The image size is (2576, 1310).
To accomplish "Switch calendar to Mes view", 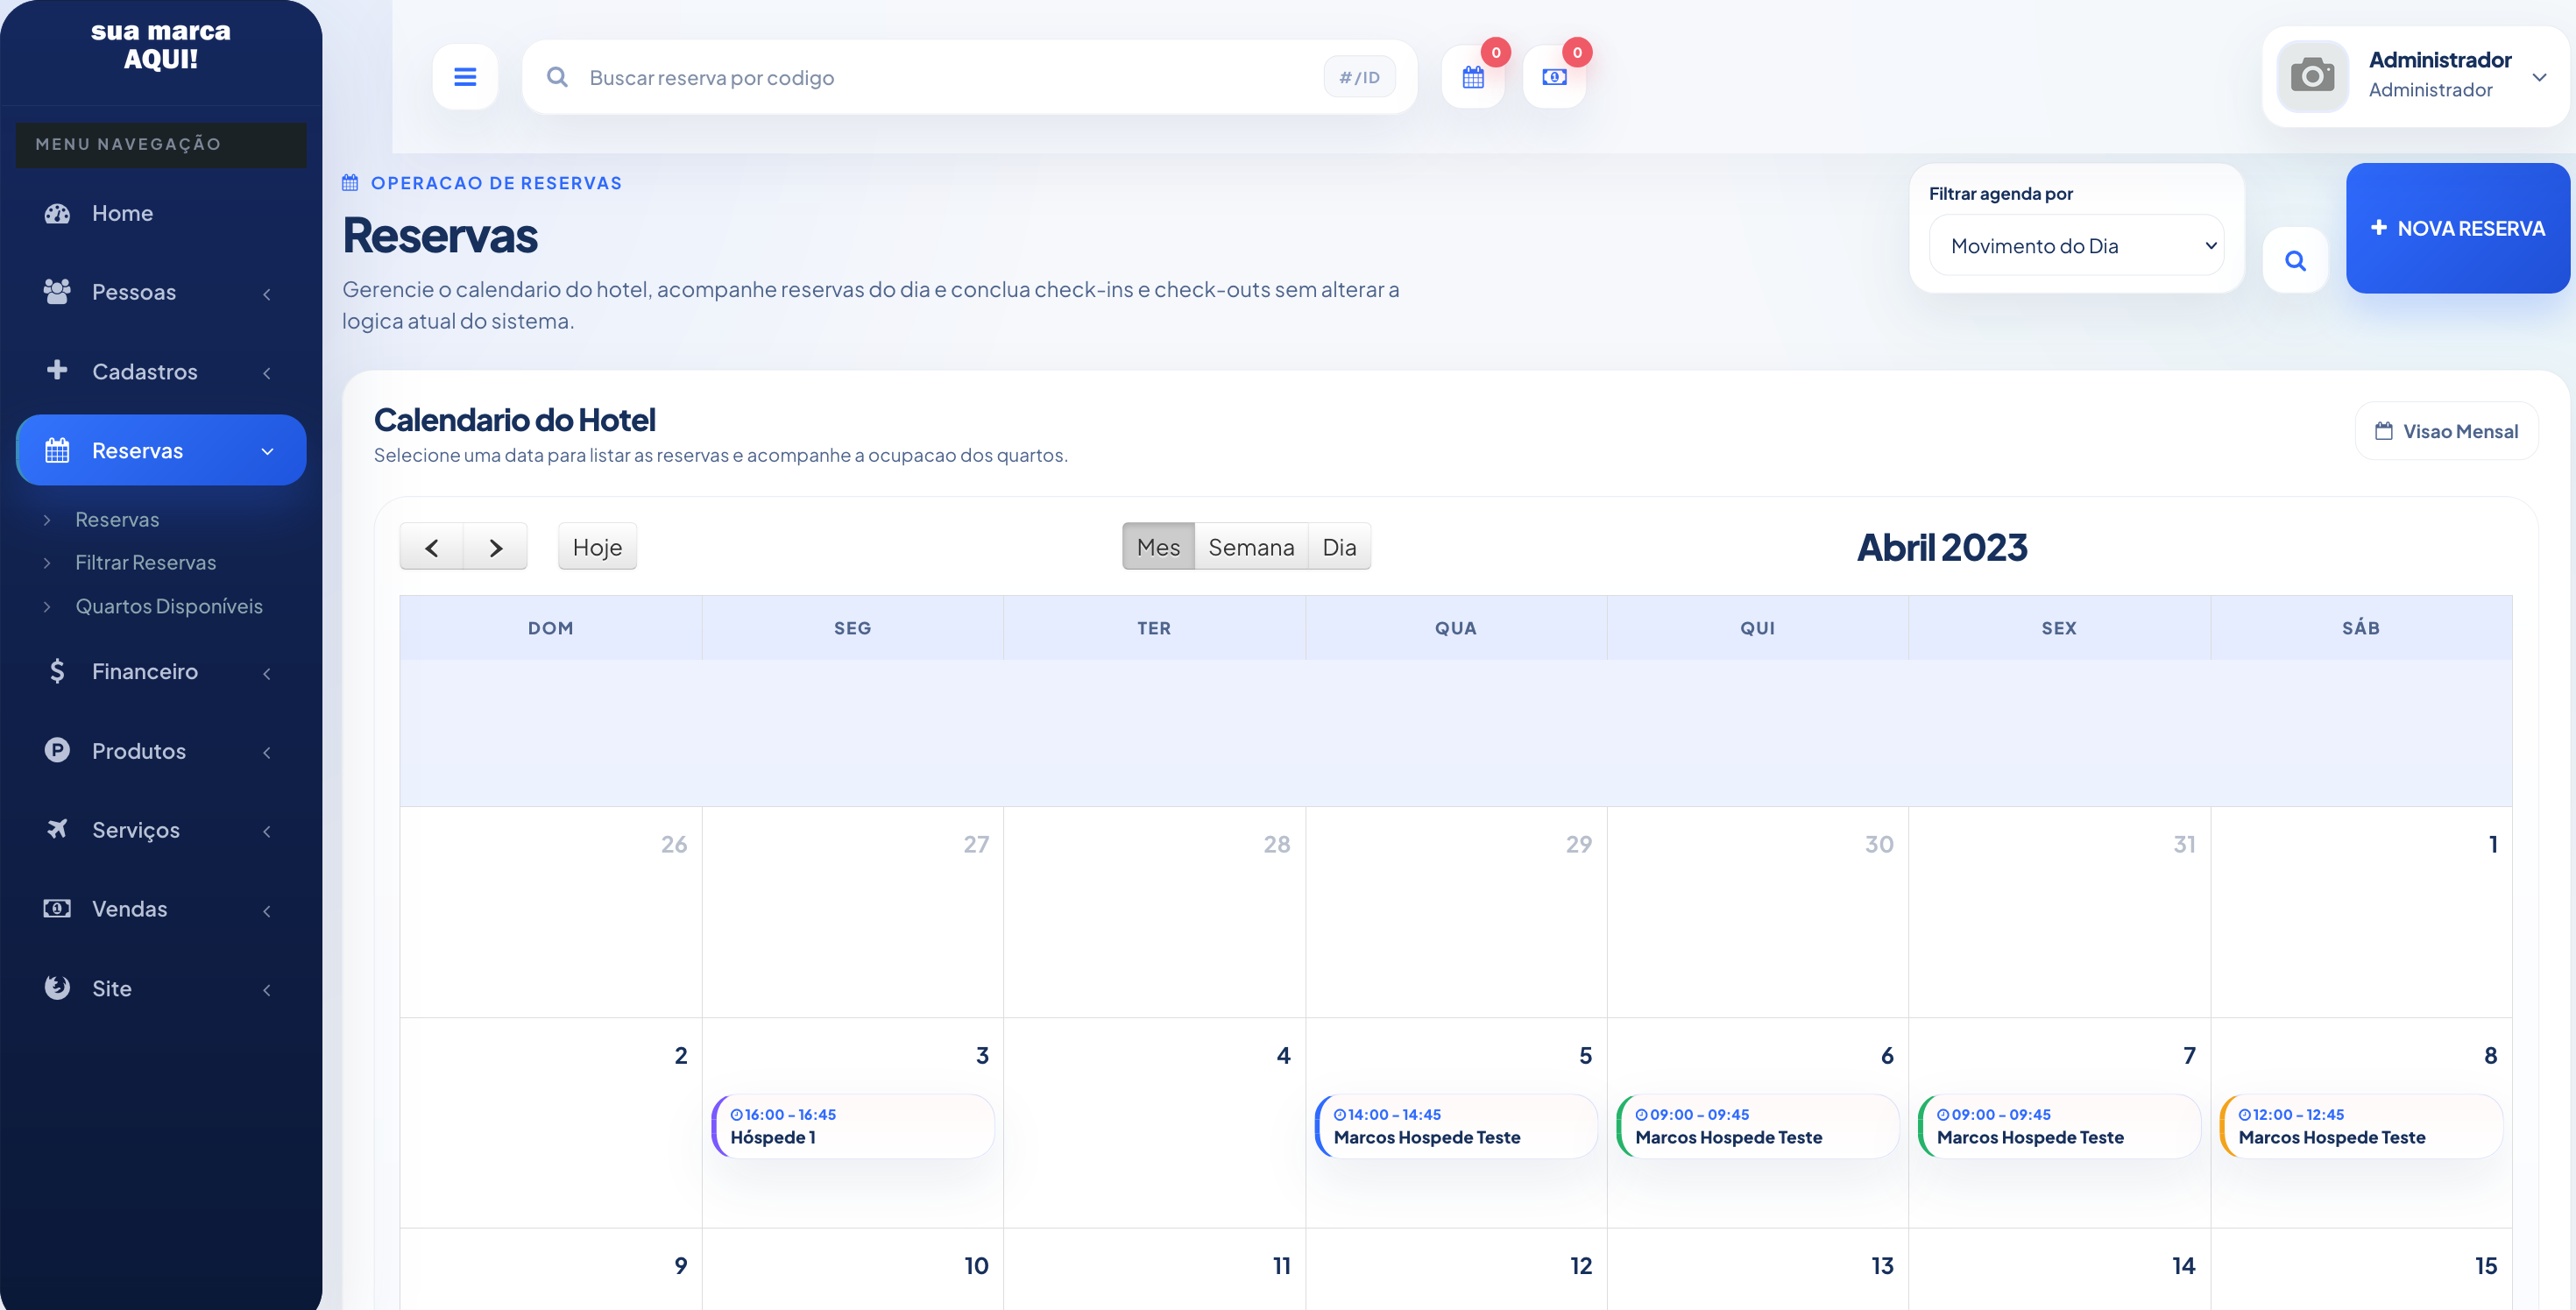I will click(x=1158, y=547).
